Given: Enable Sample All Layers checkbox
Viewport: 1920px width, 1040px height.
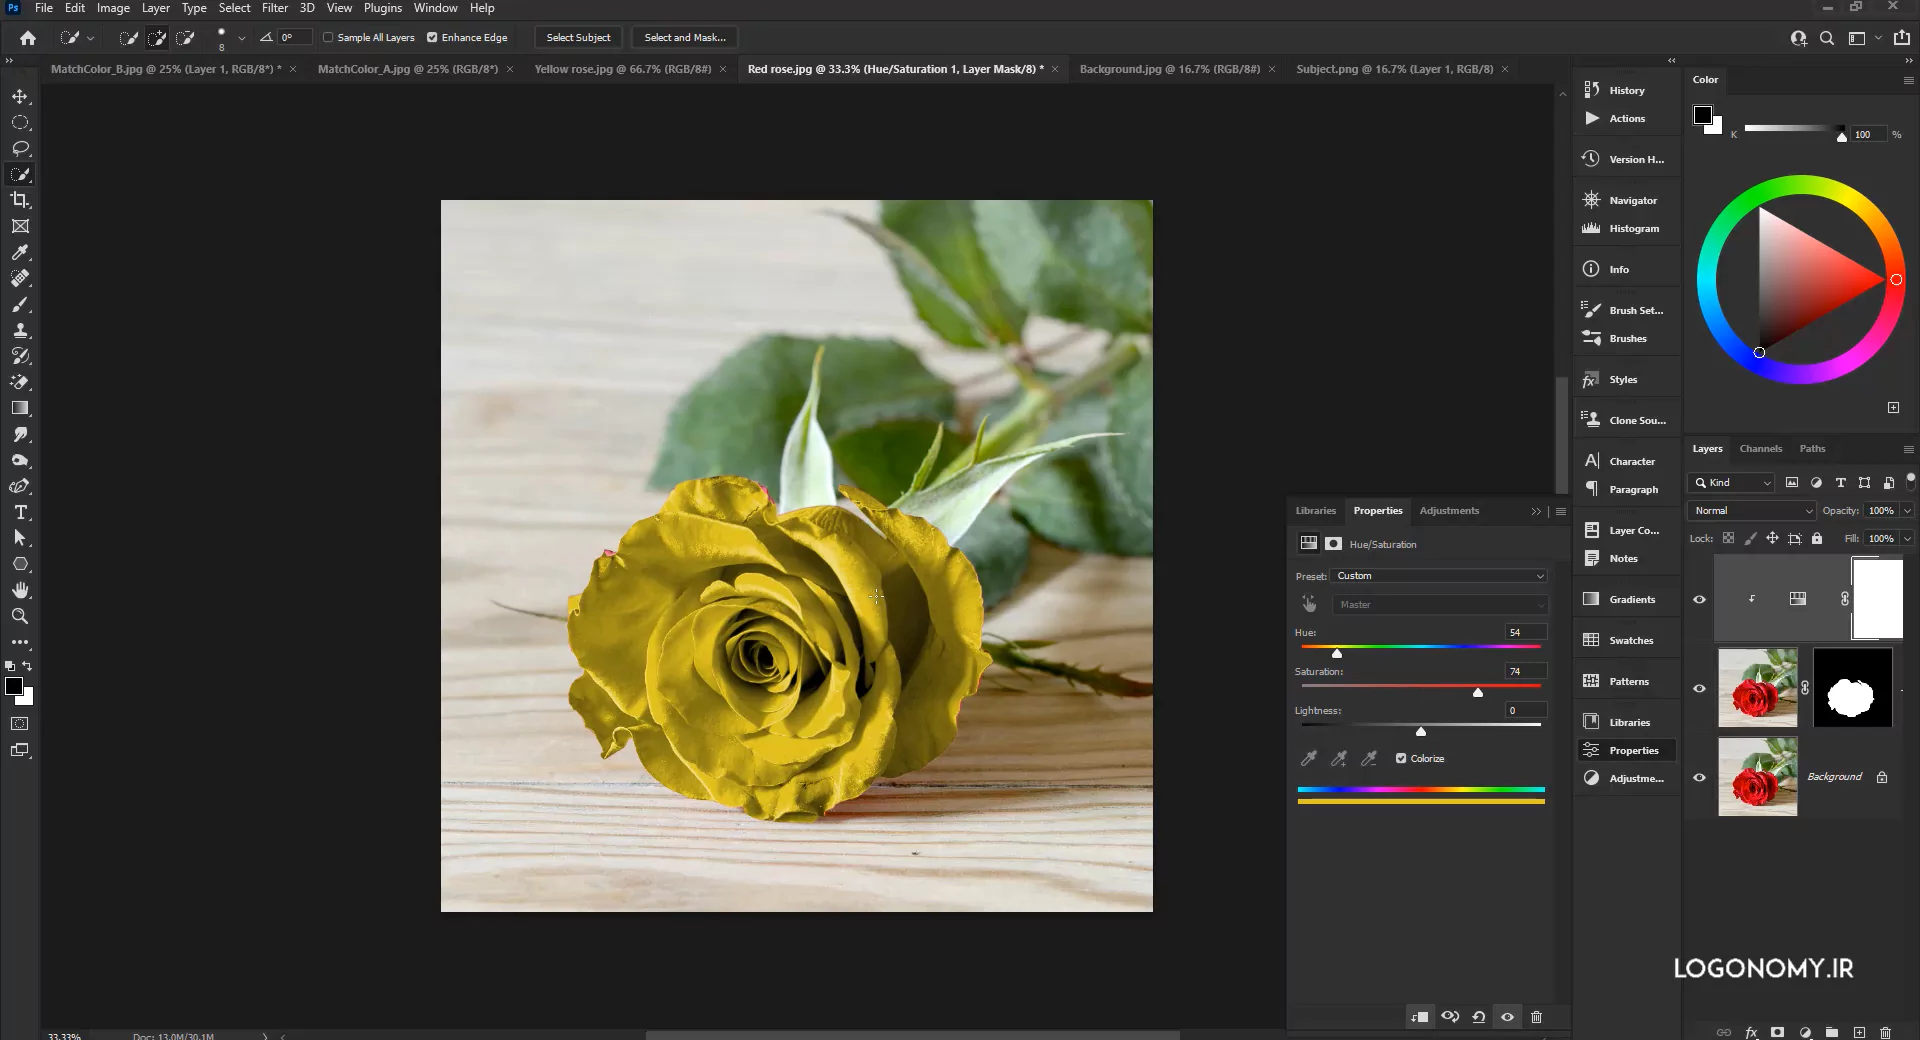Looking at the screenshot, I should click(328, 38).
